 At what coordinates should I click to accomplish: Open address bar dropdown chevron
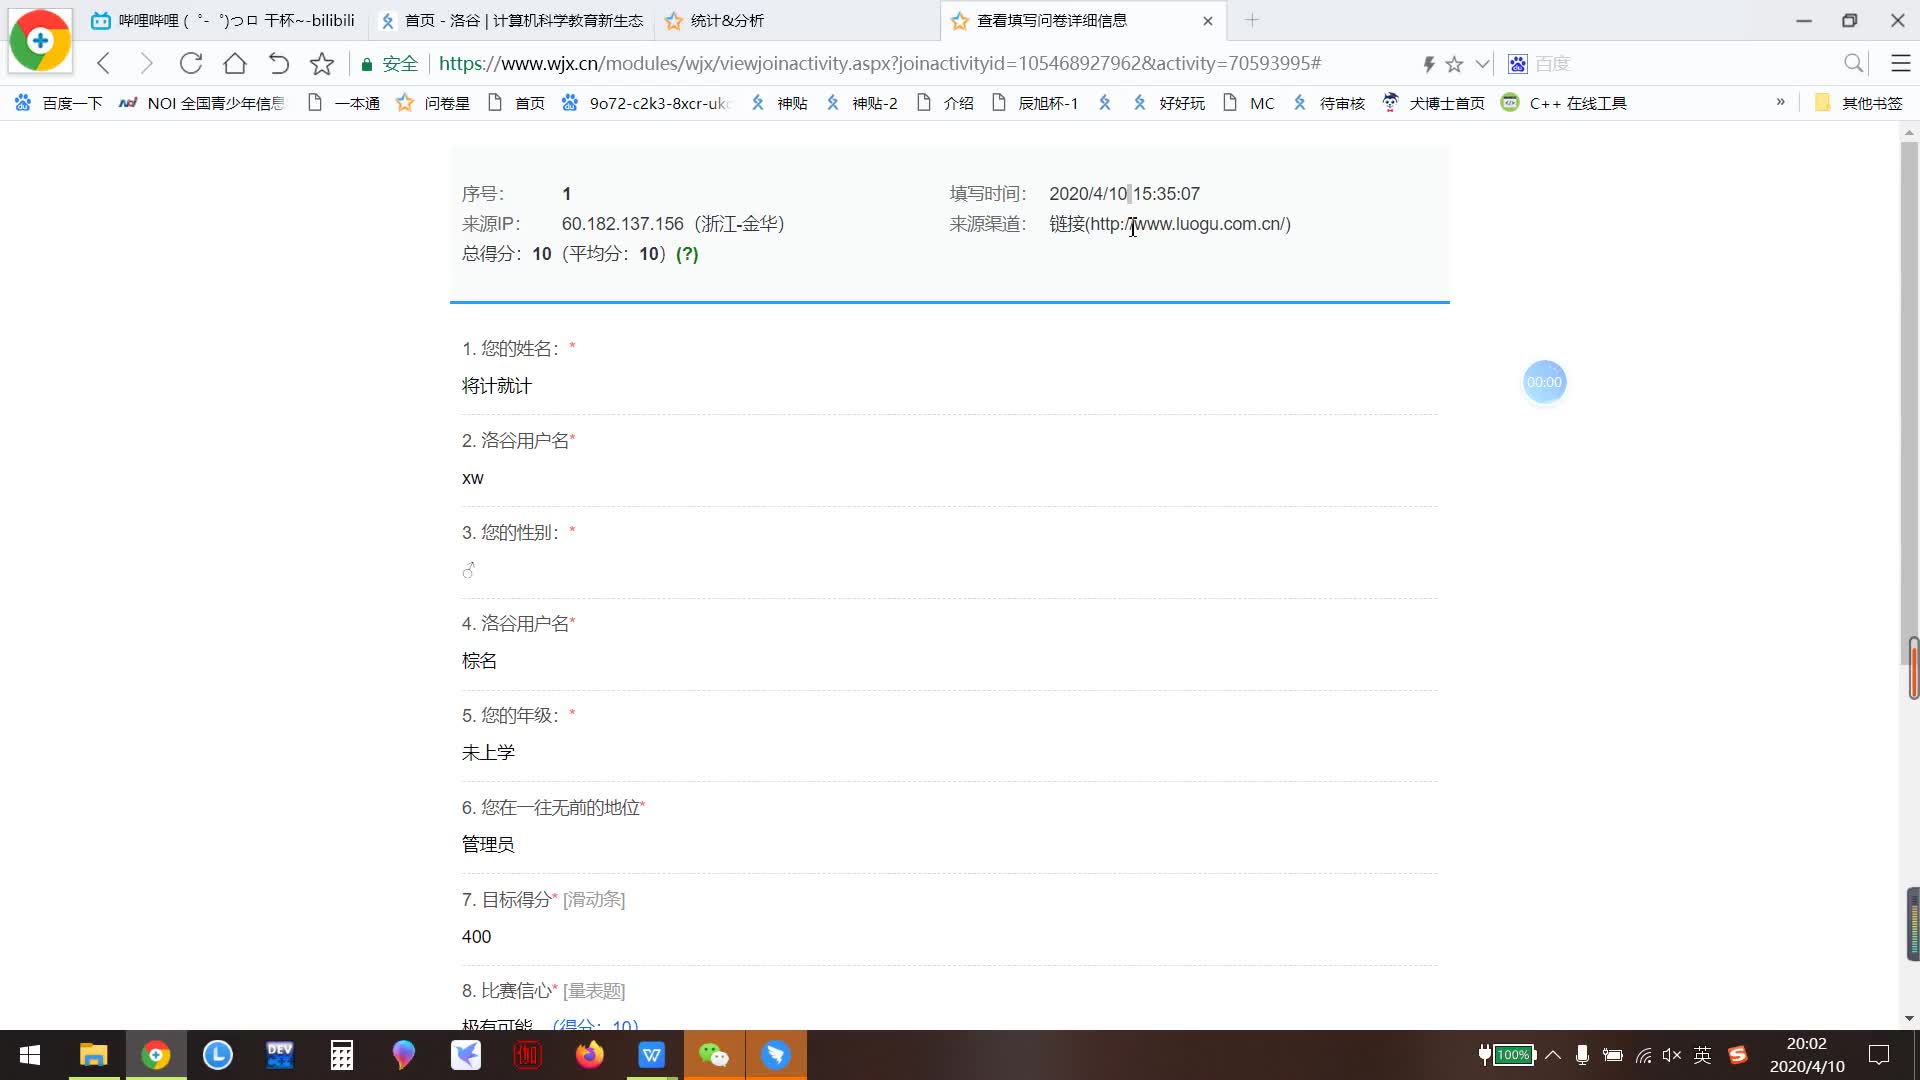coord(1483,64)
